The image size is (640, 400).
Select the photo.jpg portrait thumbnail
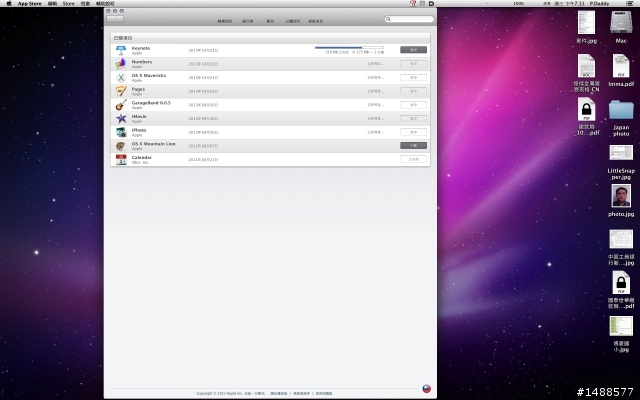click(621, 196)
